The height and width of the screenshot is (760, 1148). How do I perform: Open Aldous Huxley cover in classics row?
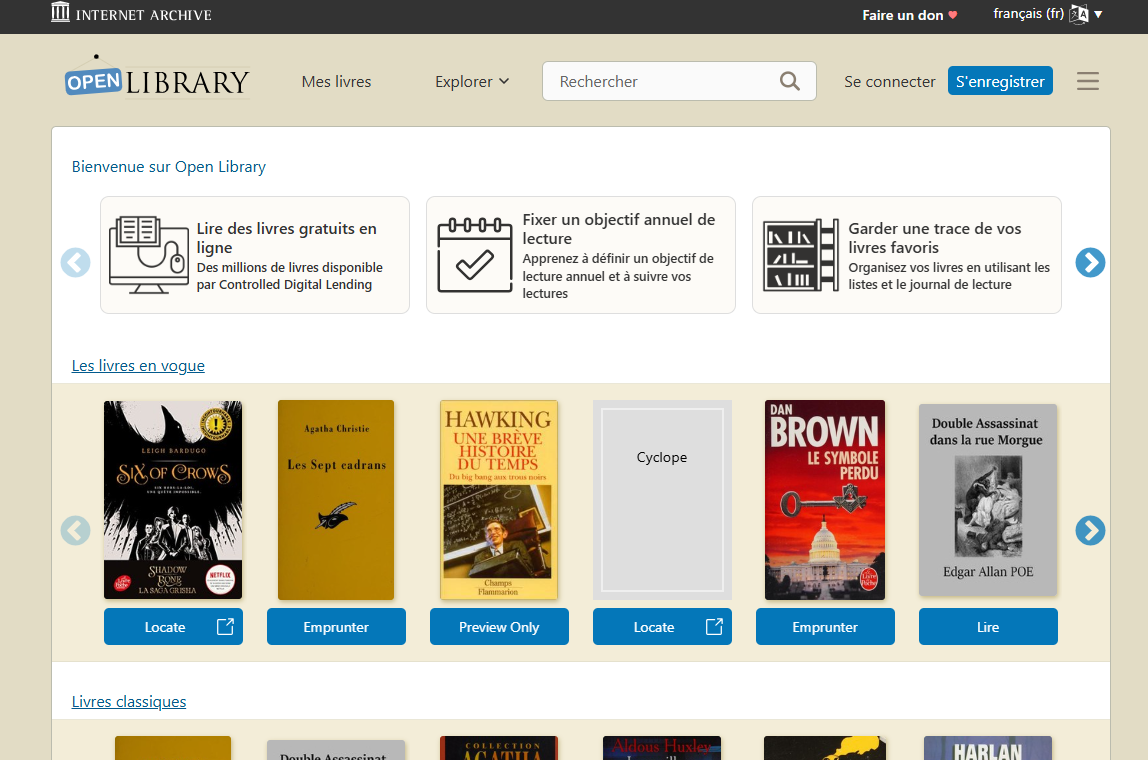[x=662, y=748]
